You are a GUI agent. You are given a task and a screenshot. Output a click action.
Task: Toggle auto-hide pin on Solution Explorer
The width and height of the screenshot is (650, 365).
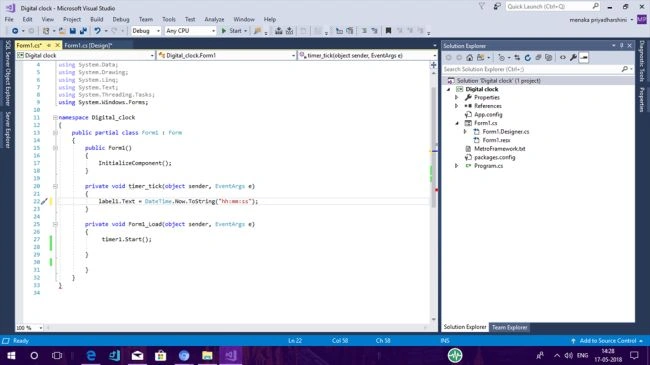tap(621, 46)
